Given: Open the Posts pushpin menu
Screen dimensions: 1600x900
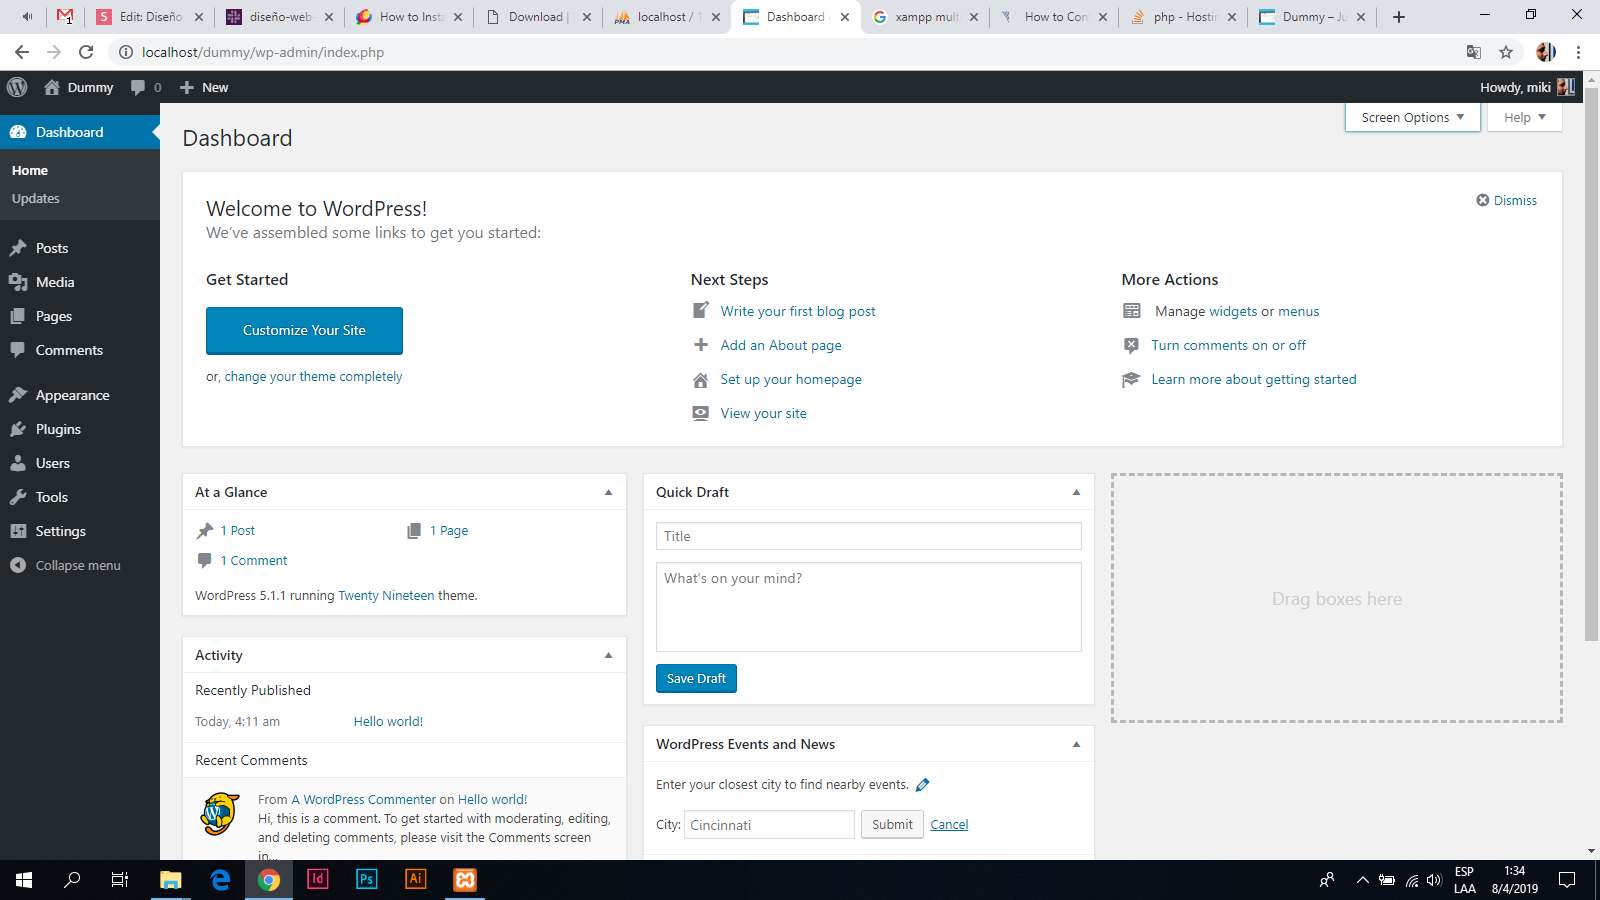Looking at the screenshot, I should 18,248.
